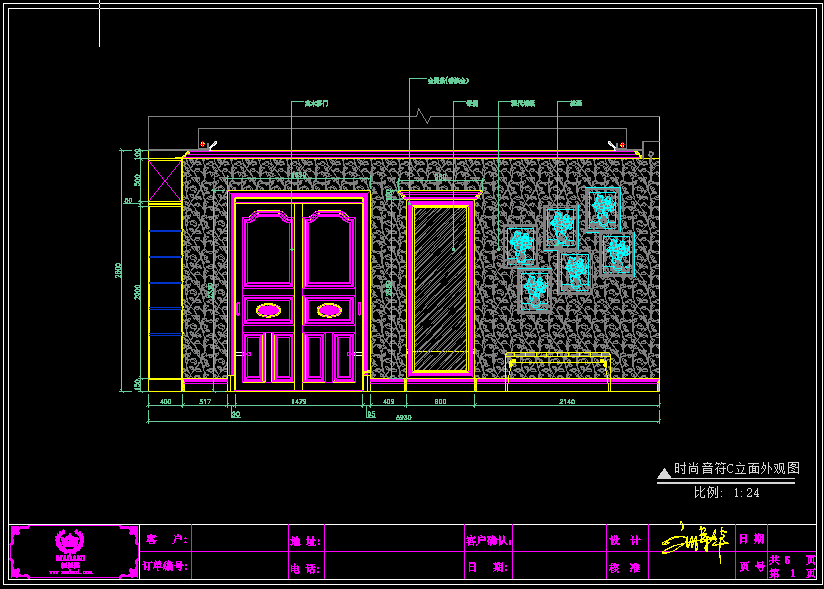
Task: Select the 409 width dimension
Action: click(x=388, y=401)
